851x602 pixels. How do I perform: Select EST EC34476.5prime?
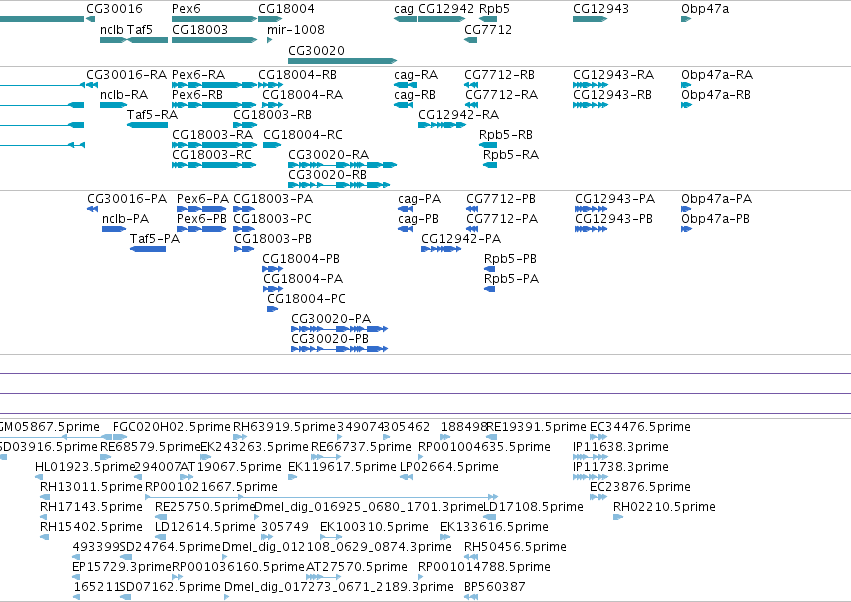coord(640,427)
